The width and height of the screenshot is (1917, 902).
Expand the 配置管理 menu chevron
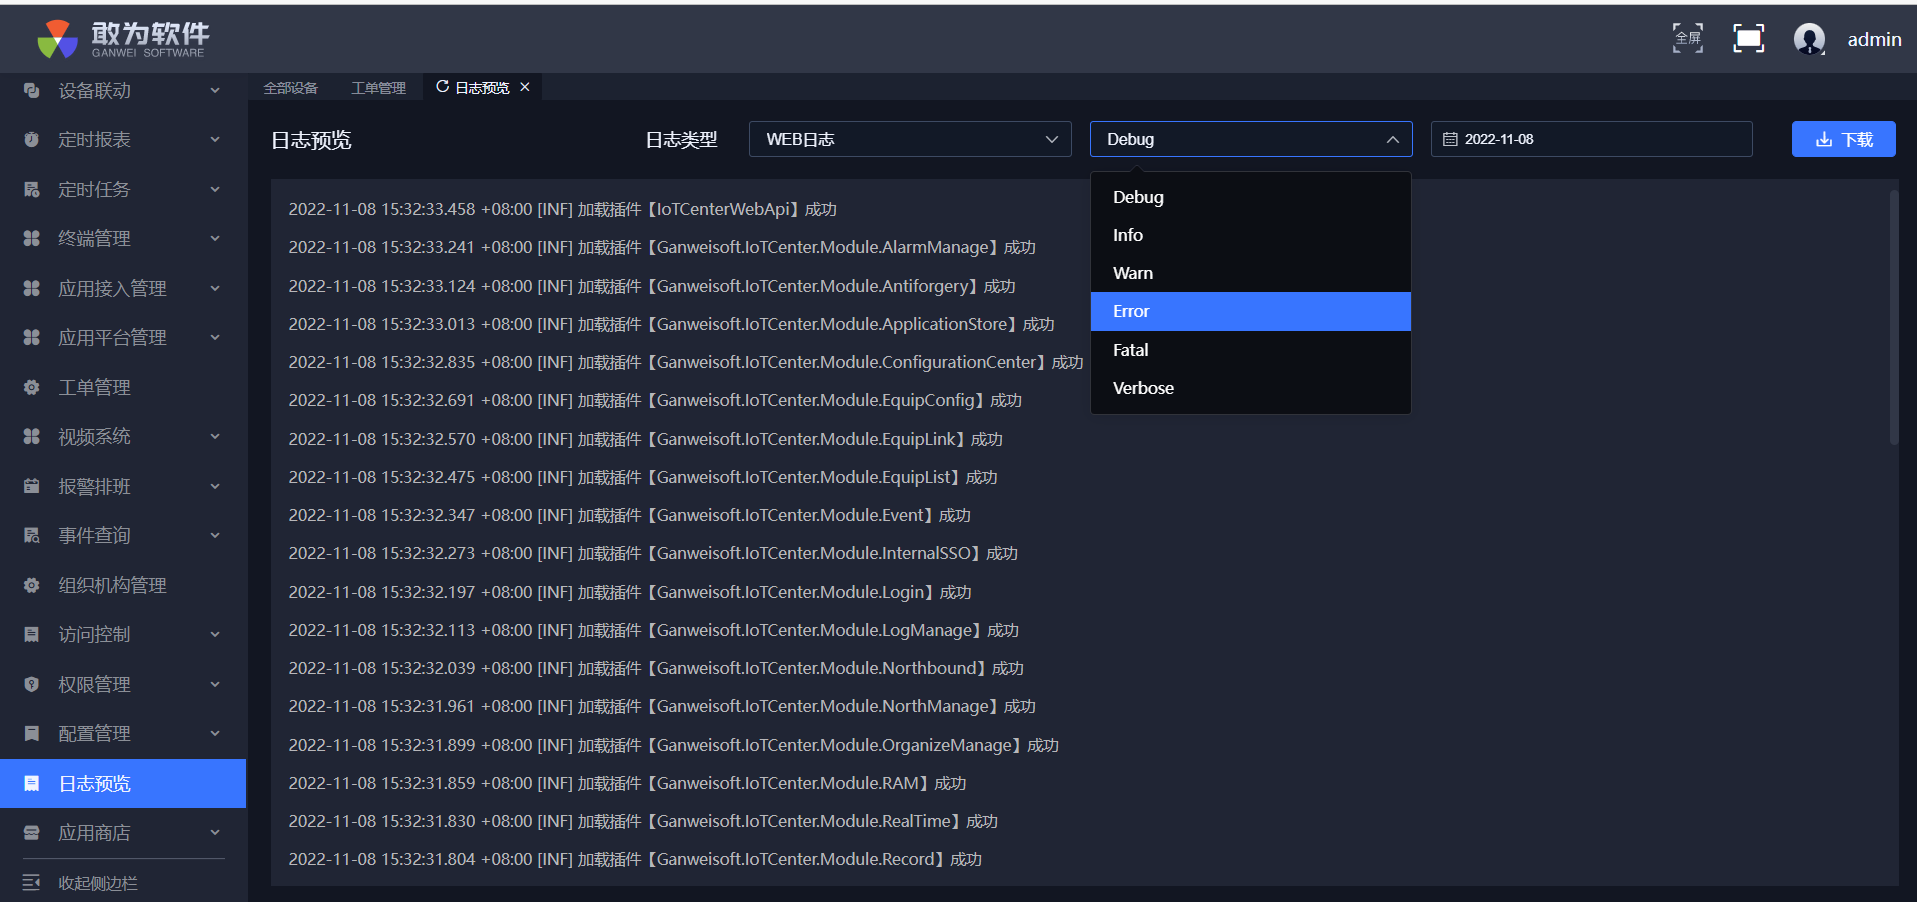pos(215,733)
